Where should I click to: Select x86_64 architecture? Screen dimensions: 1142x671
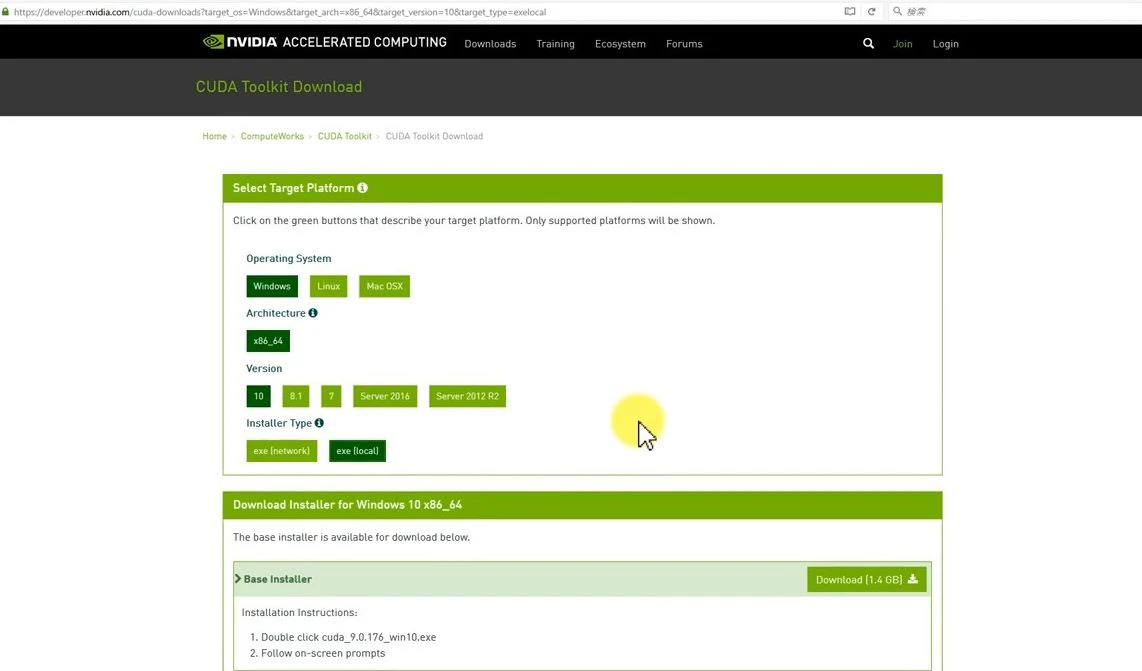pyautogui.click(x=268, y=341)
